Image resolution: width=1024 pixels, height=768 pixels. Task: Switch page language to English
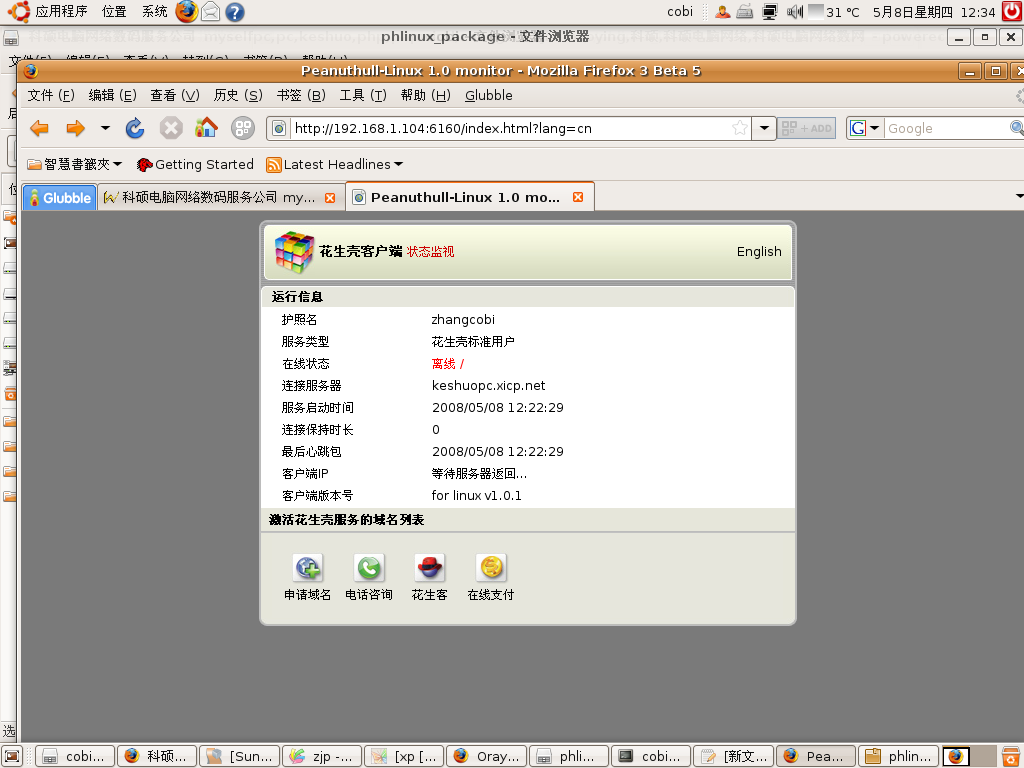pos(759,251)
